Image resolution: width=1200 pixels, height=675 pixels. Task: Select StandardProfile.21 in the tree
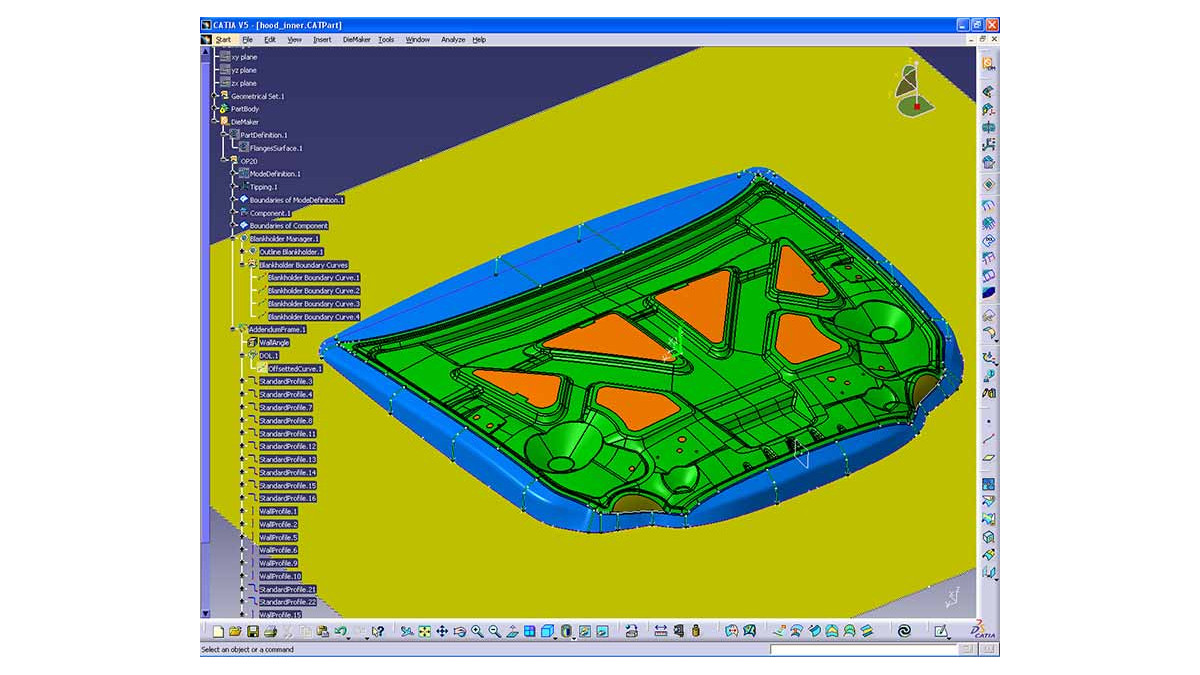coord(288,589)
